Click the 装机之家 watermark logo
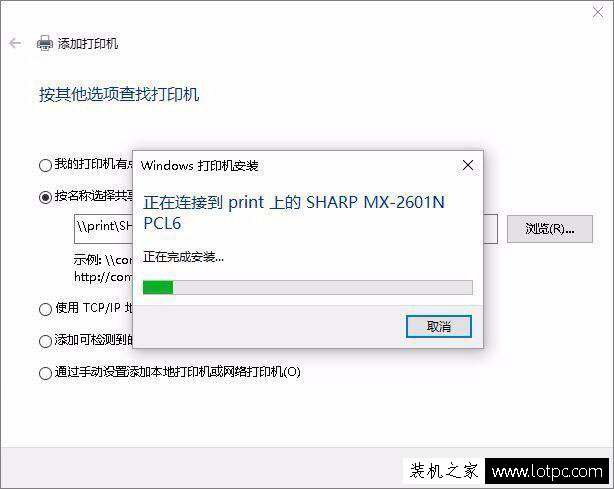This screenshot has height=489, width=614. point(444,471)
